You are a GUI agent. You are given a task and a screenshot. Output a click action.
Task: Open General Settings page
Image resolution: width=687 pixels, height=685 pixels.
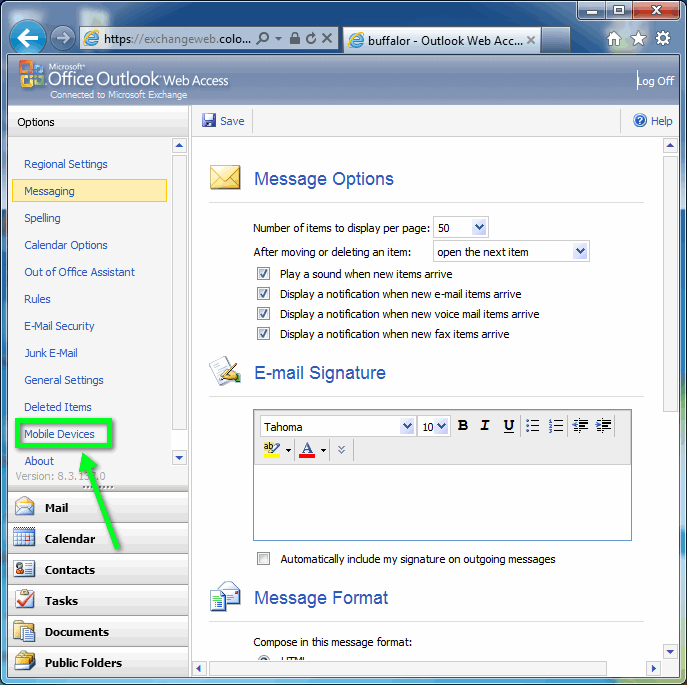pos(64,380)
